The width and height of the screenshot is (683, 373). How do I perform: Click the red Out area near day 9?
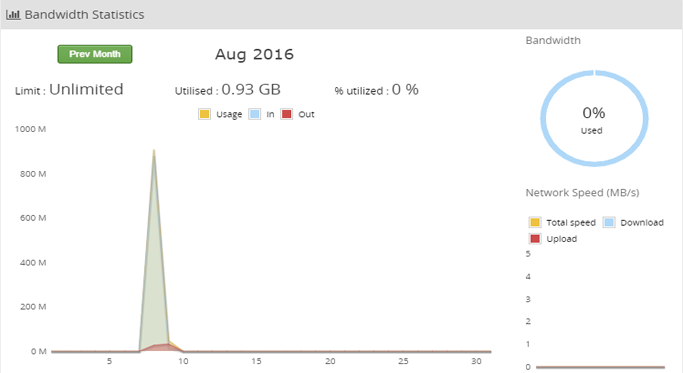coord(166,347)
